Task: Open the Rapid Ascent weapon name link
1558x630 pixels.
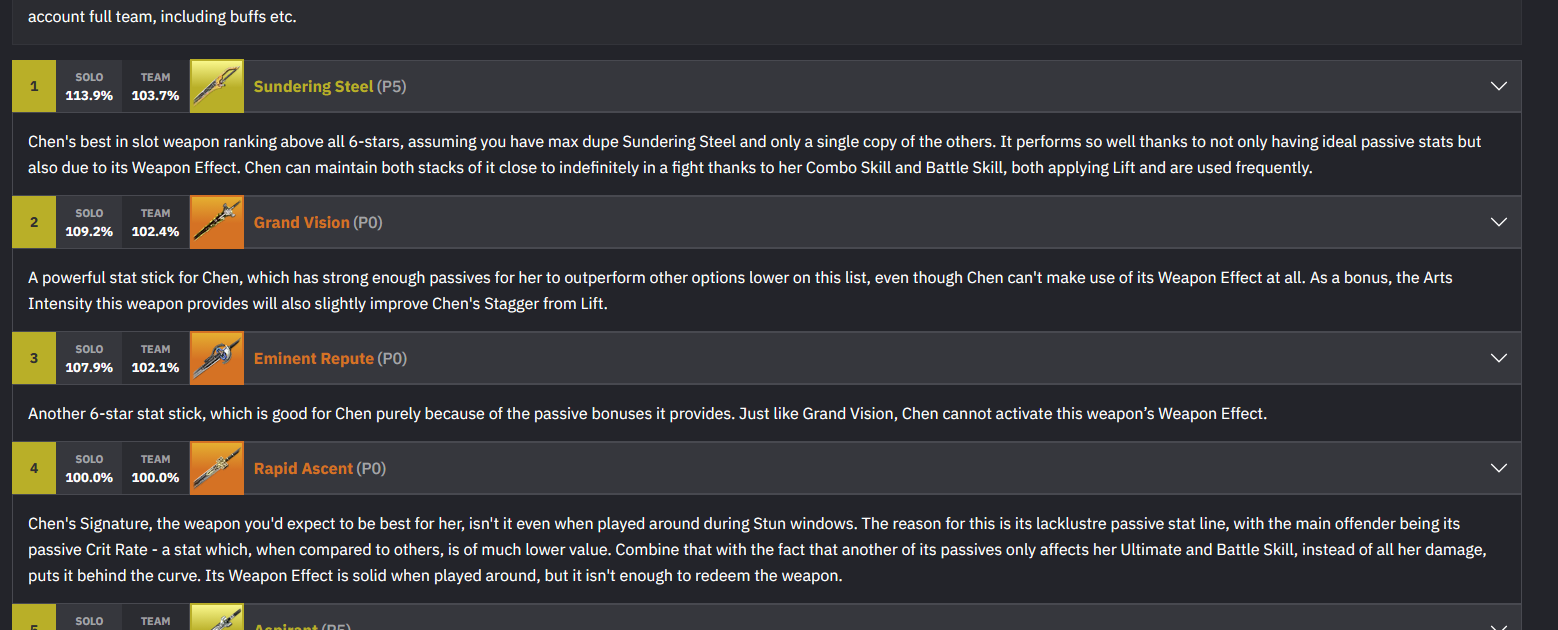Action: click(303, 468)
